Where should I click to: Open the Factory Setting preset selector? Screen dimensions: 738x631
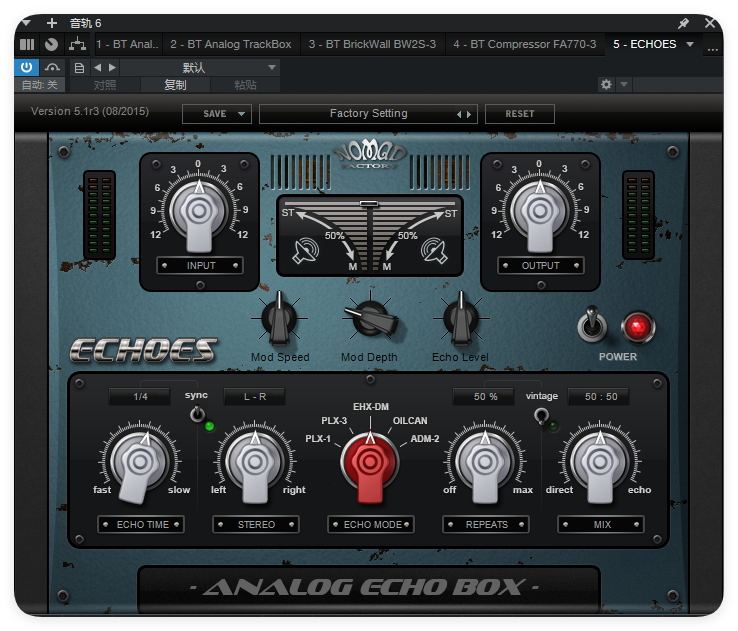pos(368,114)
